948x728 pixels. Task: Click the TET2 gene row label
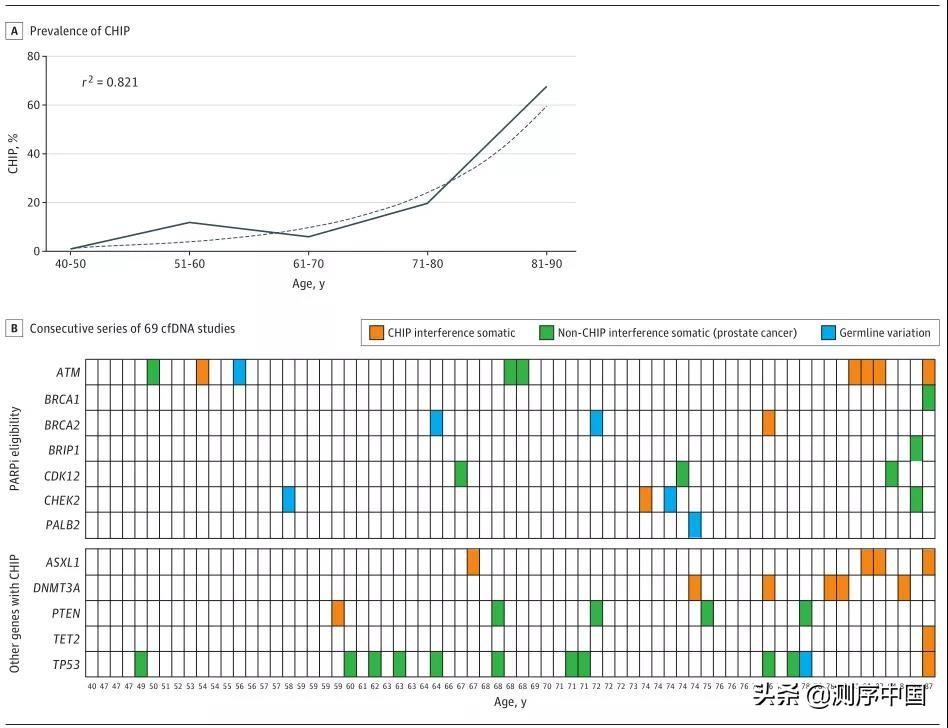67,639
